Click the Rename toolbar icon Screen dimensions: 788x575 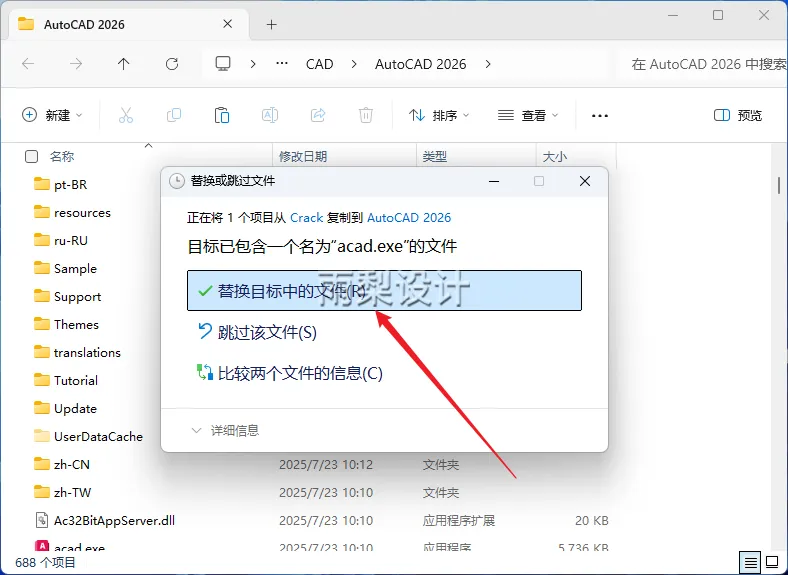(270, 116)
